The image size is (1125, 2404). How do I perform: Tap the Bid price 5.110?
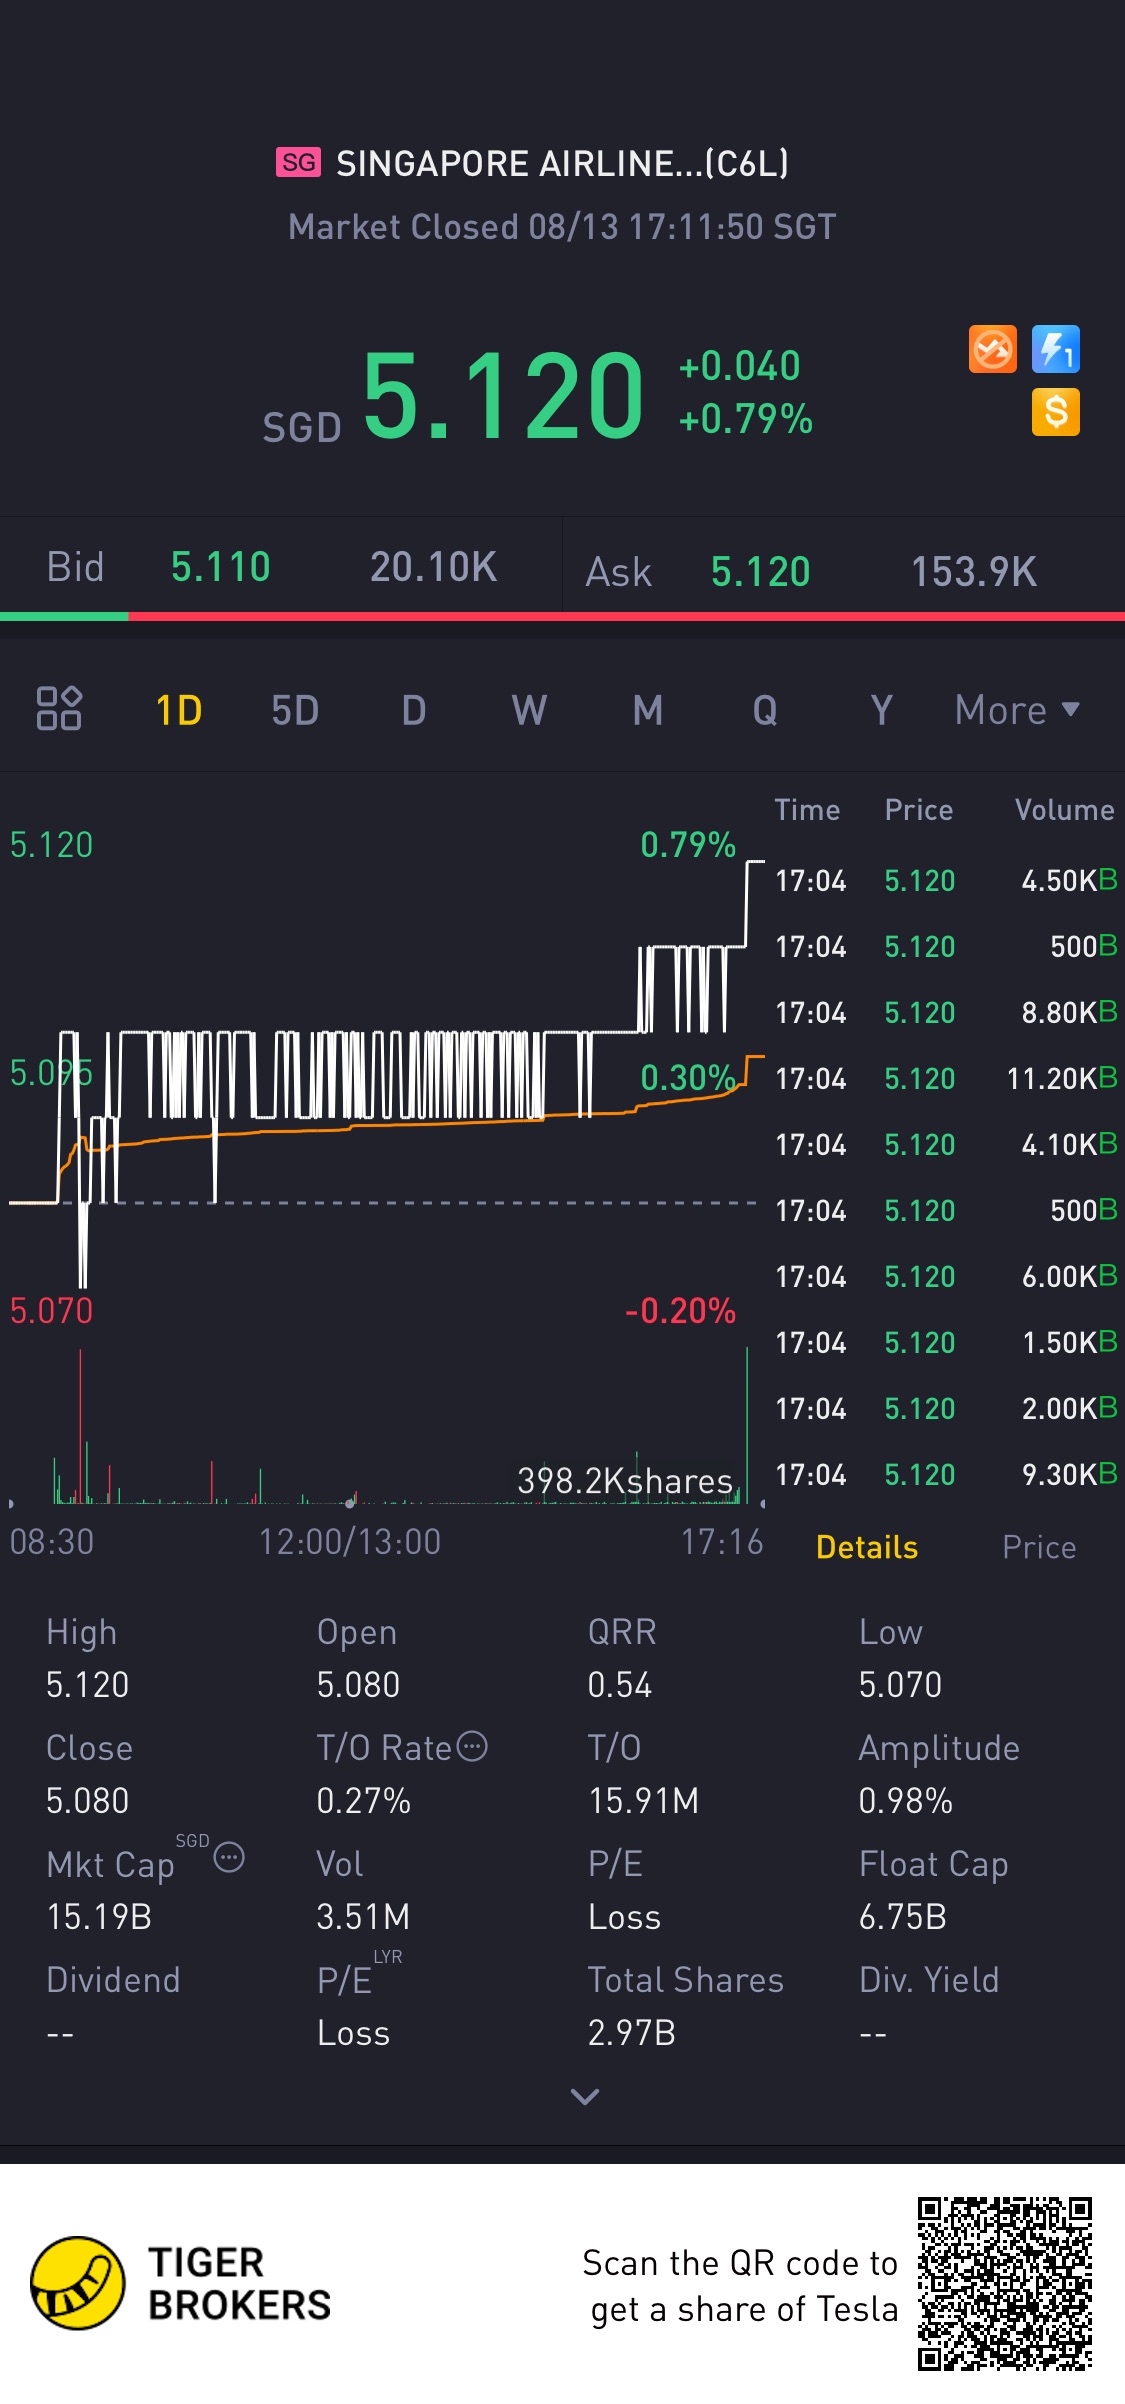[221, 567]
